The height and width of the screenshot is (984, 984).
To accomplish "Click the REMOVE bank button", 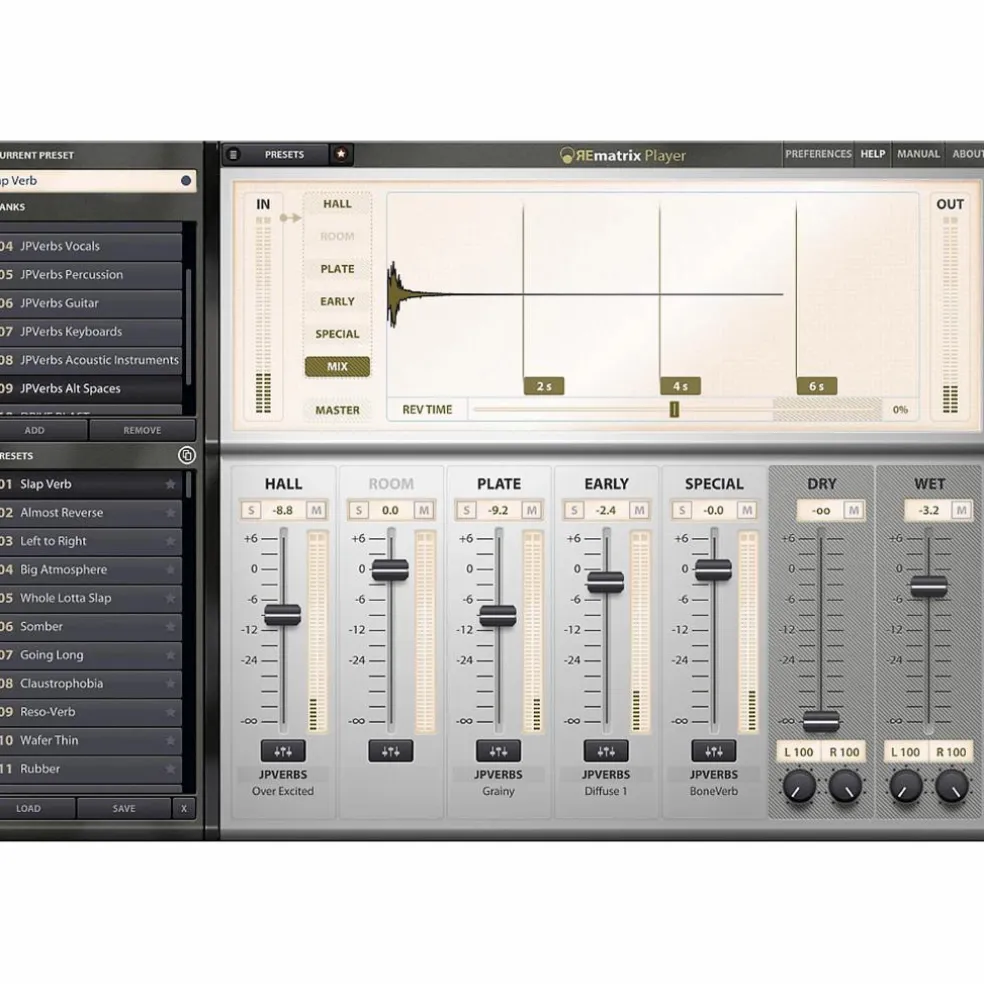I will click(142, 430).
